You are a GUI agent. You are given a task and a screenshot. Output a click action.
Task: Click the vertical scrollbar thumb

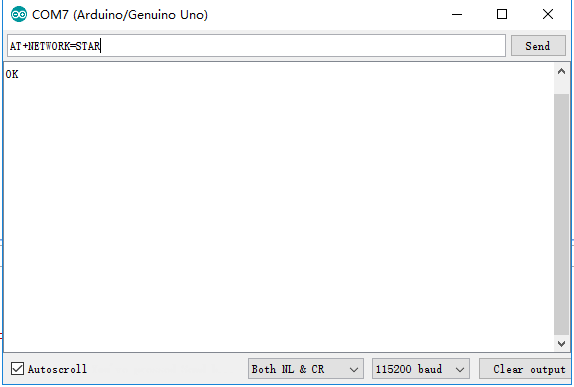point(561,214)
